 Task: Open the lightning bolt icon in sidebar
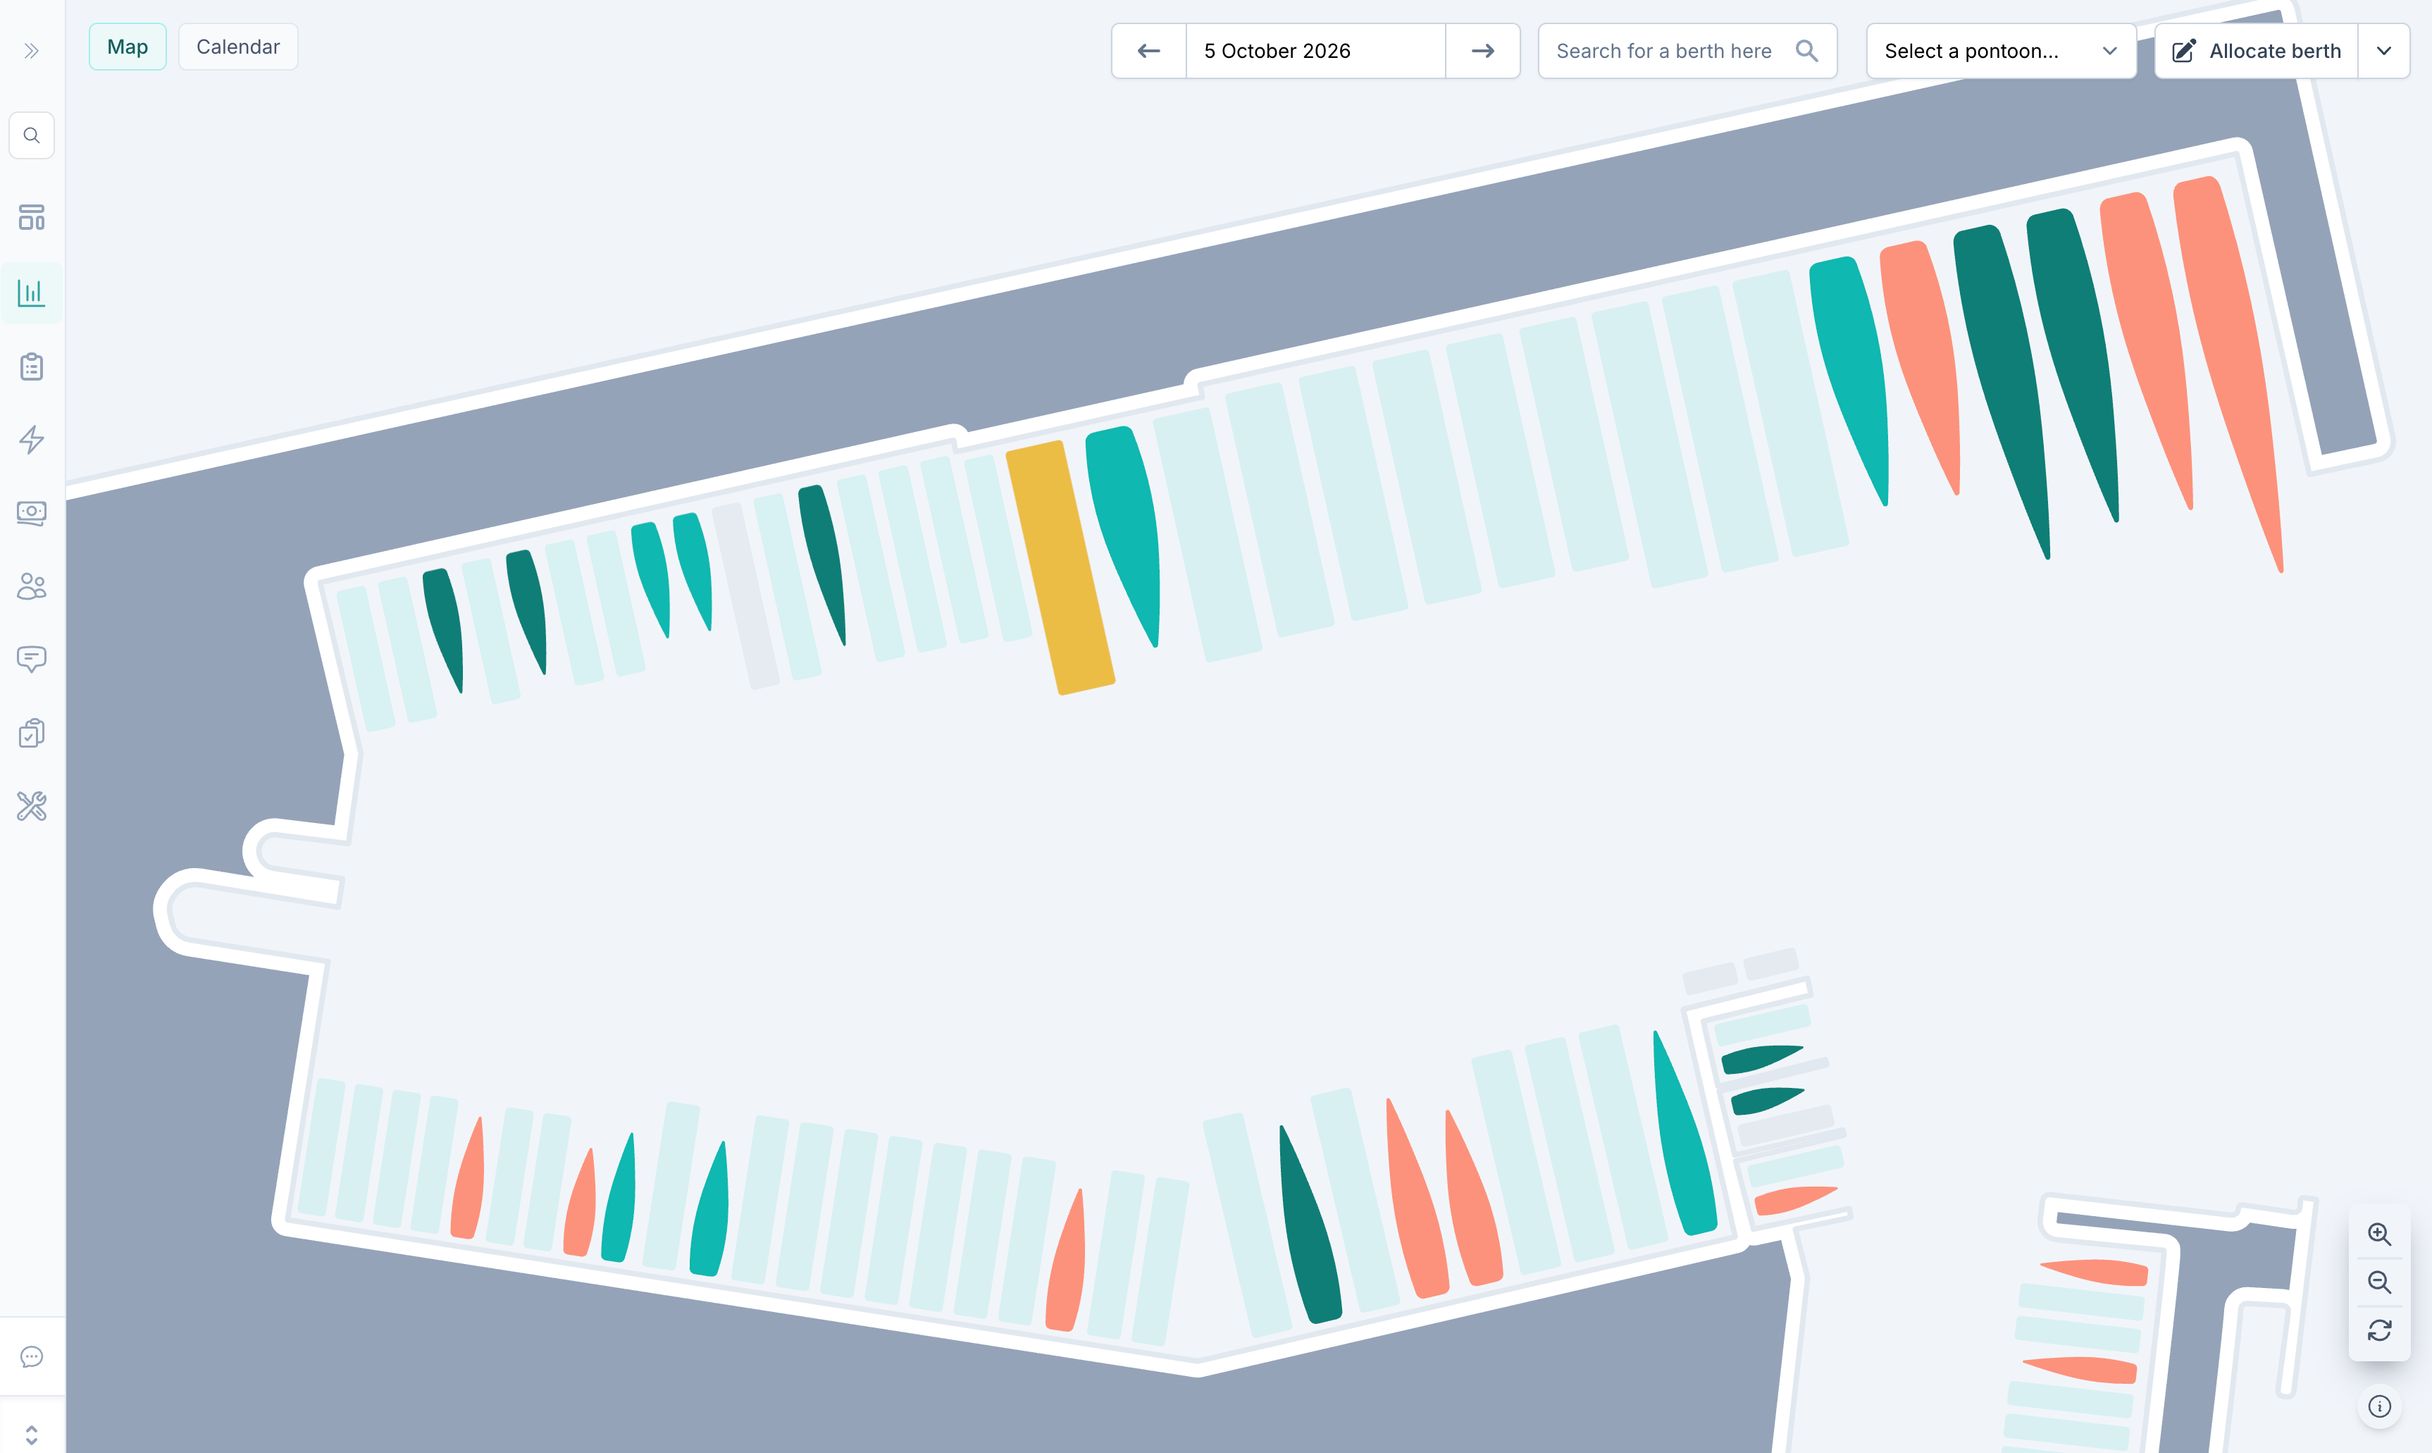[x=31, y=439]
